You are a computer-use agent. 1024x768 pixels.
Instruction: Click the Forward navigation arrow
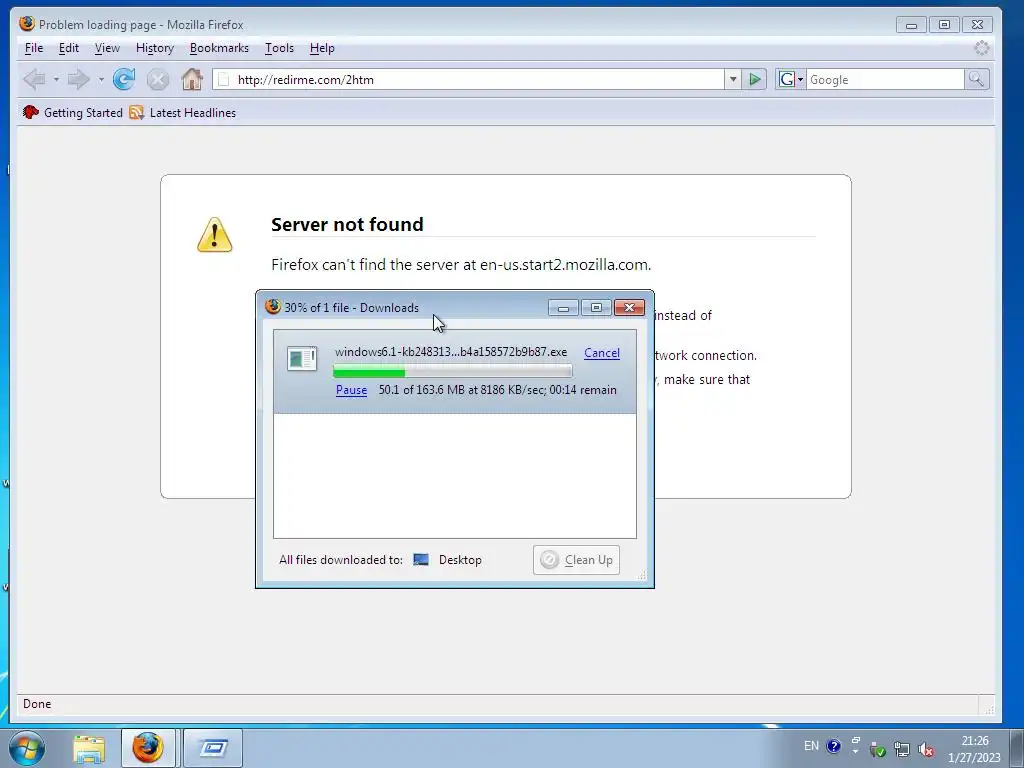78,80
